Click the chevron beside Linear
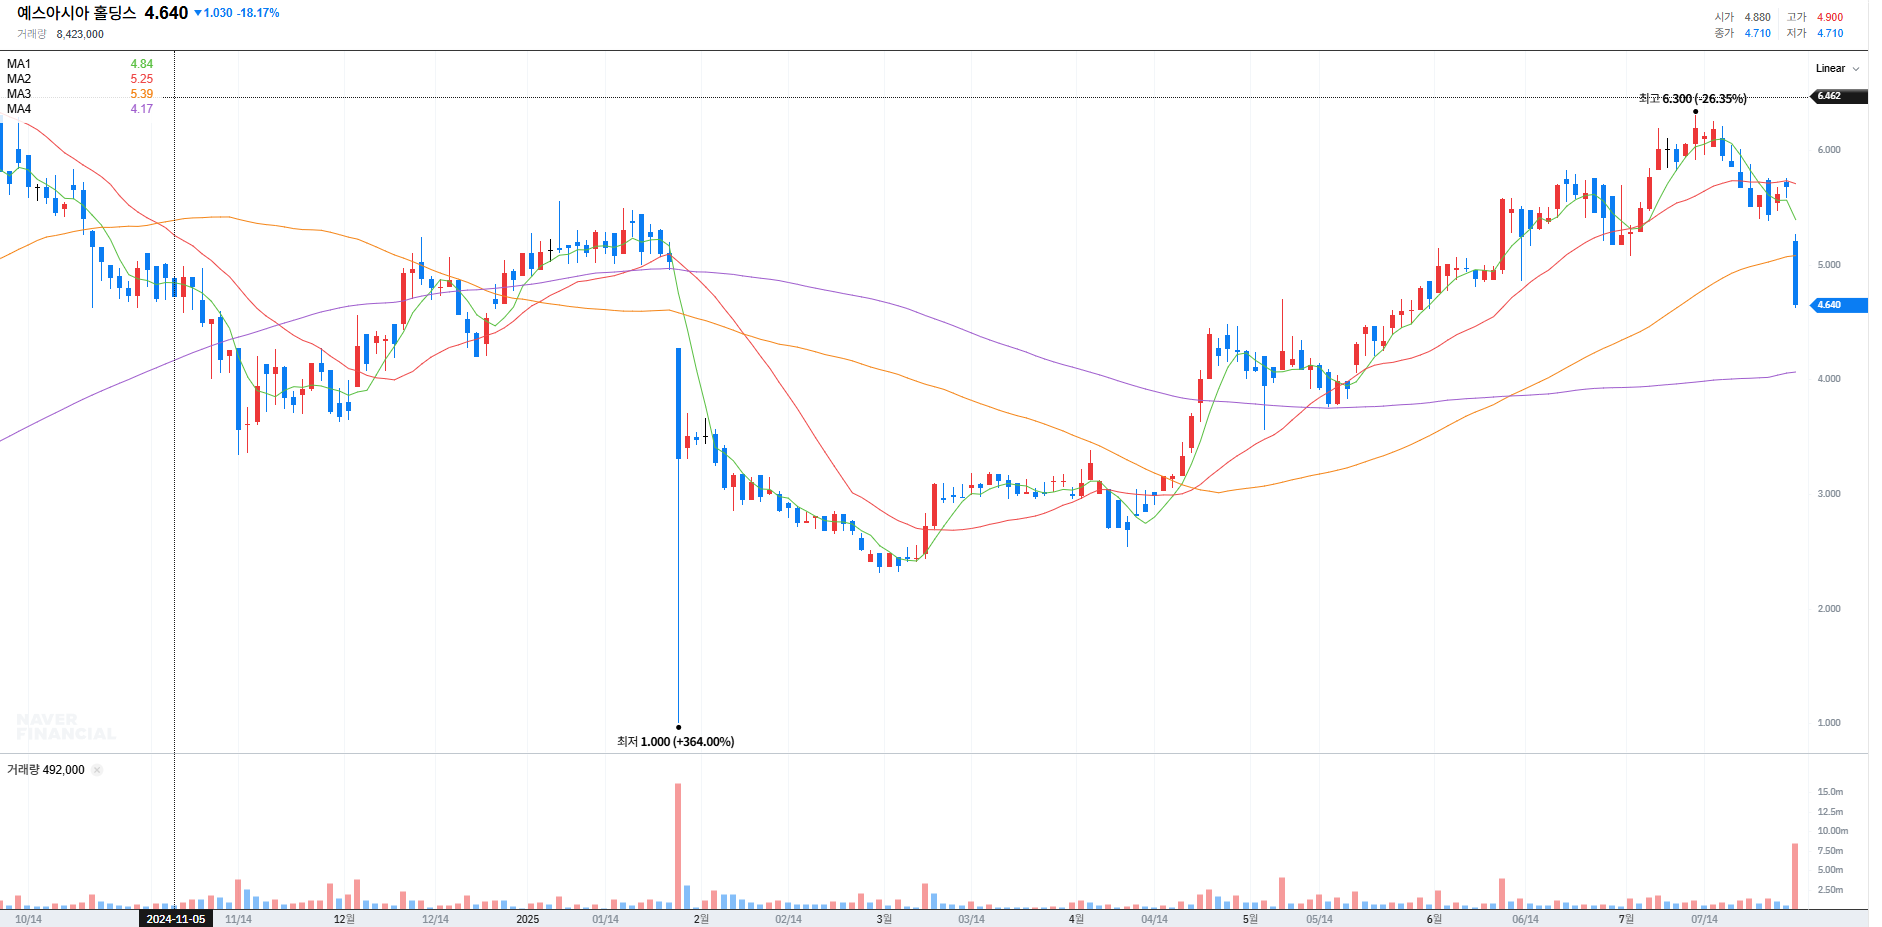 click(x=1856, y=69)
